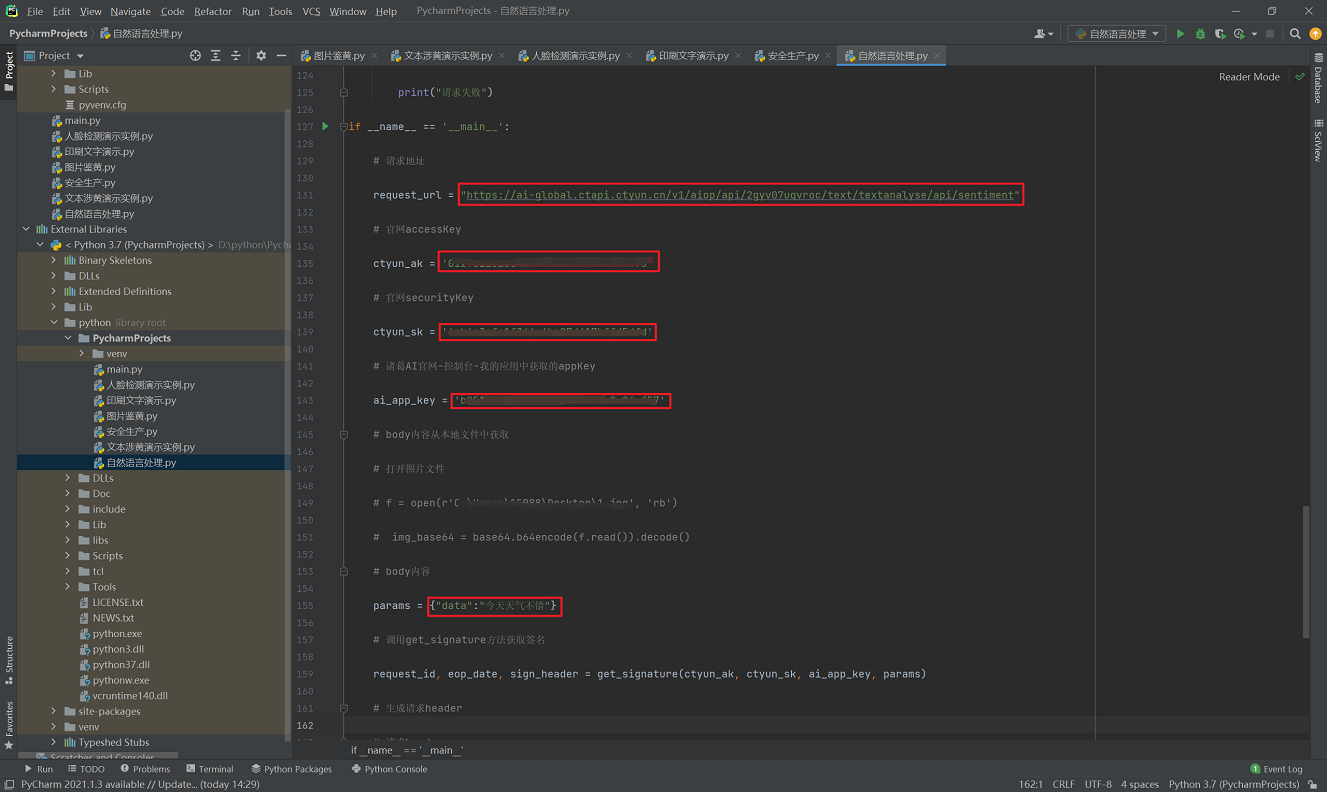Click the orange IDE update arrow icon

[x=1316, y=34]
